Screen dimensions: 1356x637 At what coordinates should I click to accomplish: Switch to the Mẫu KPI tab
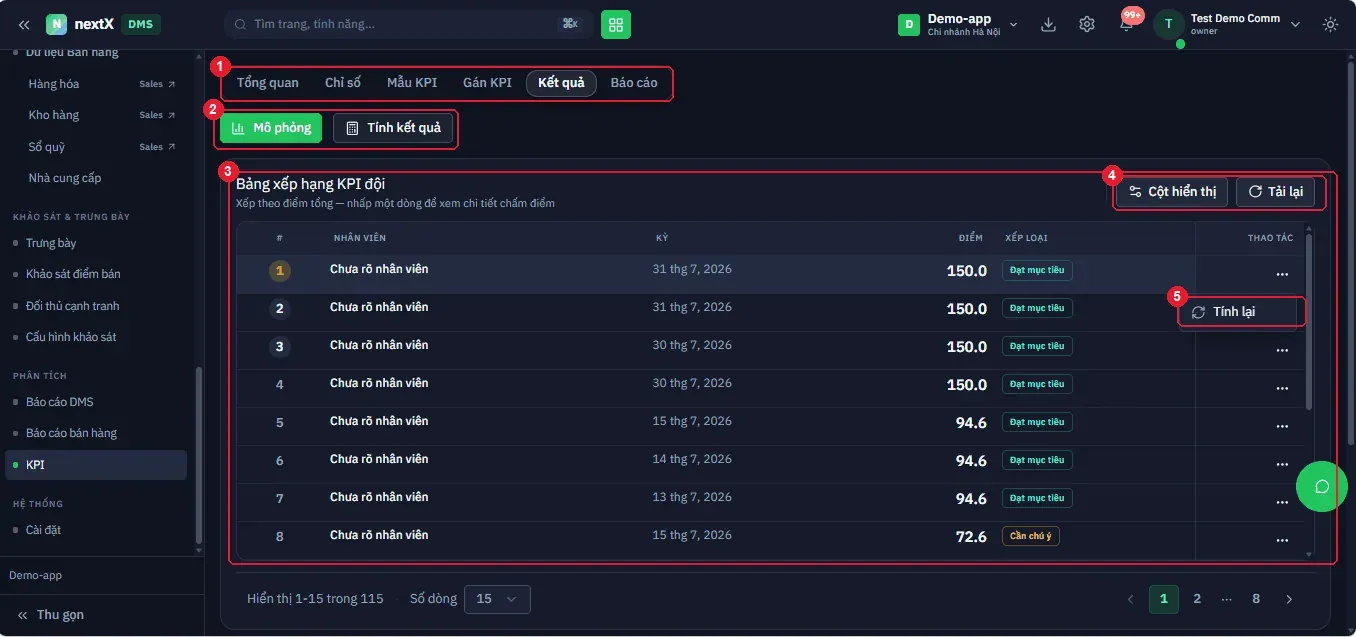point(412,83)
